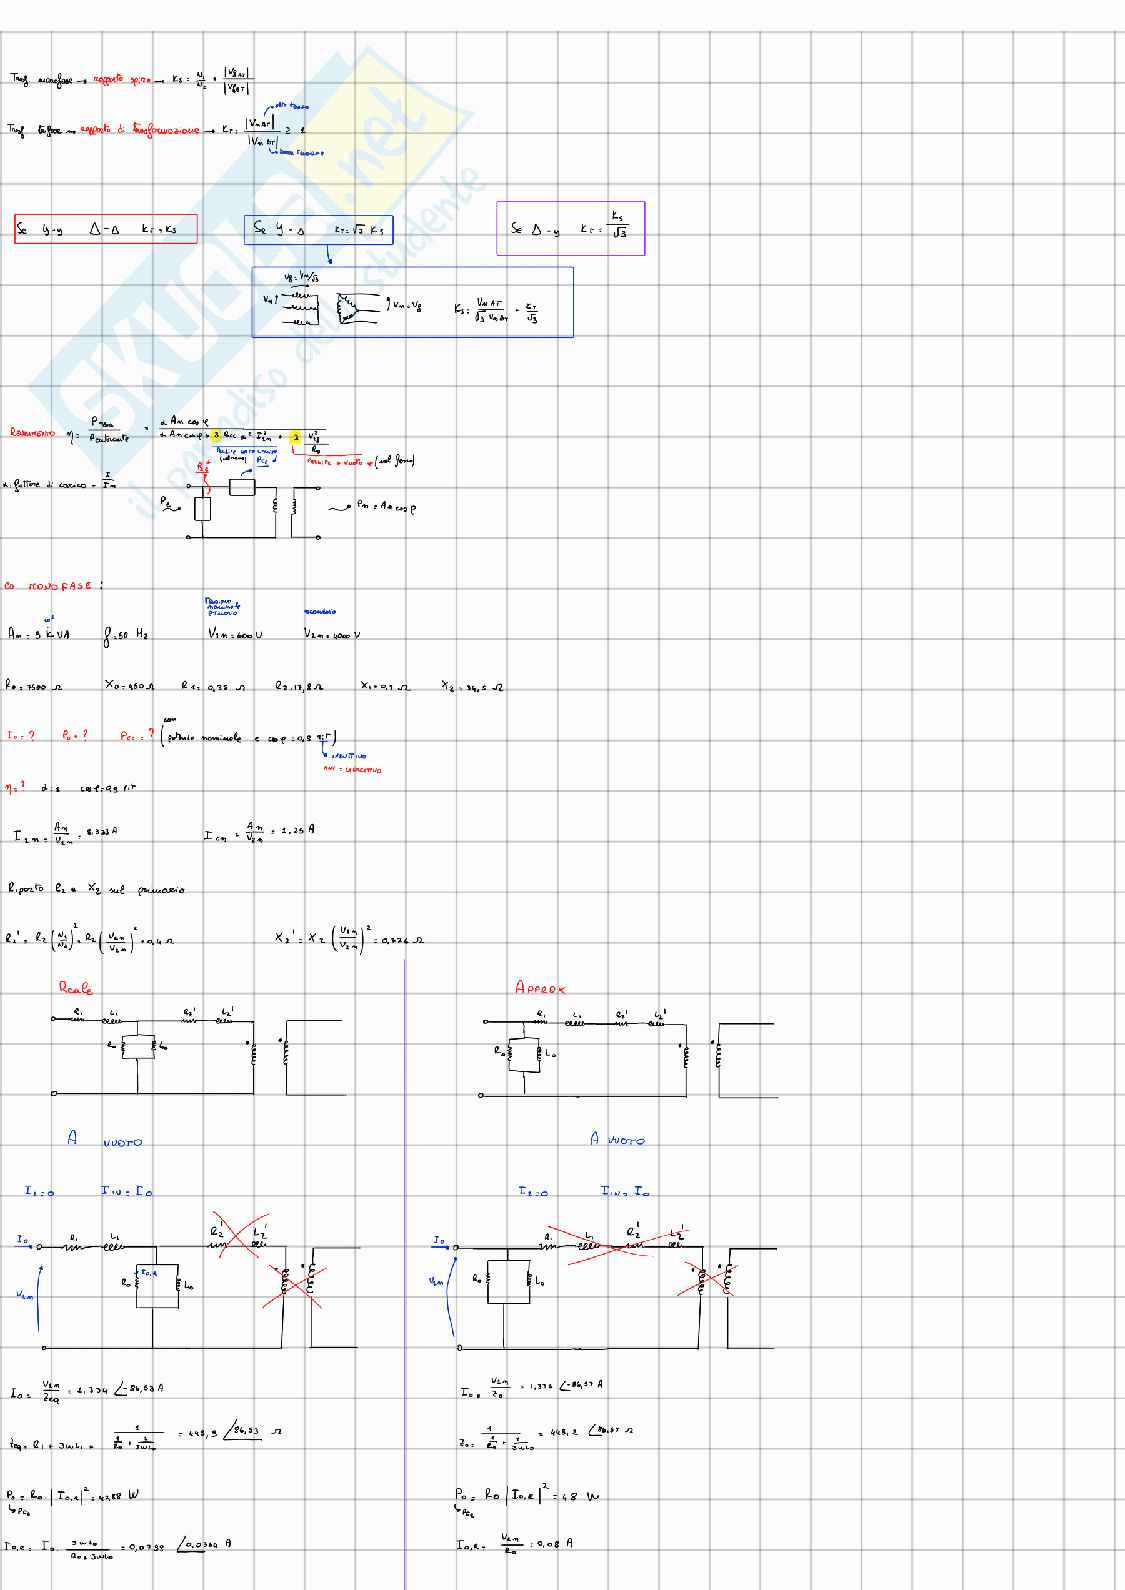This screenshot has height=1590, width=1125.
Task: Click the vertical blue divider line between circuits
Action: (405, 1270)
